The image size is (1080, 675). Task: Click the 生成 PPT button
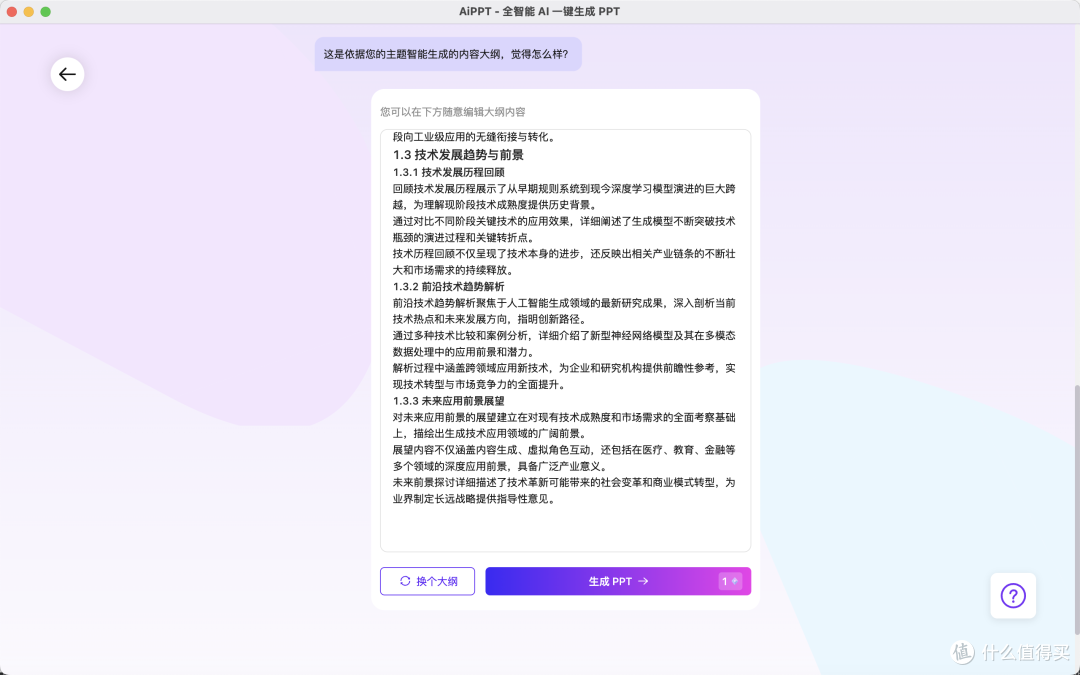pyautogui.click(x=618, y=581)
